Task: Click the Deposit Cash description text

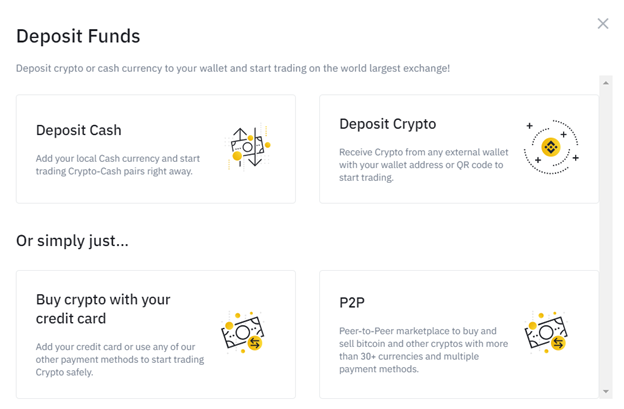Action: [x=118, y=165]
